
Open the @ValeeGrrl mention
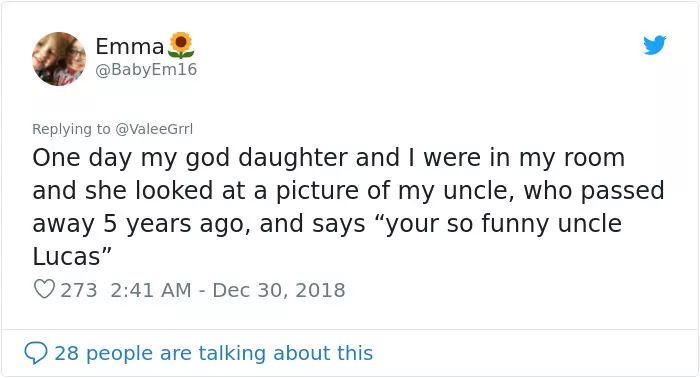(x=154, y=129)
